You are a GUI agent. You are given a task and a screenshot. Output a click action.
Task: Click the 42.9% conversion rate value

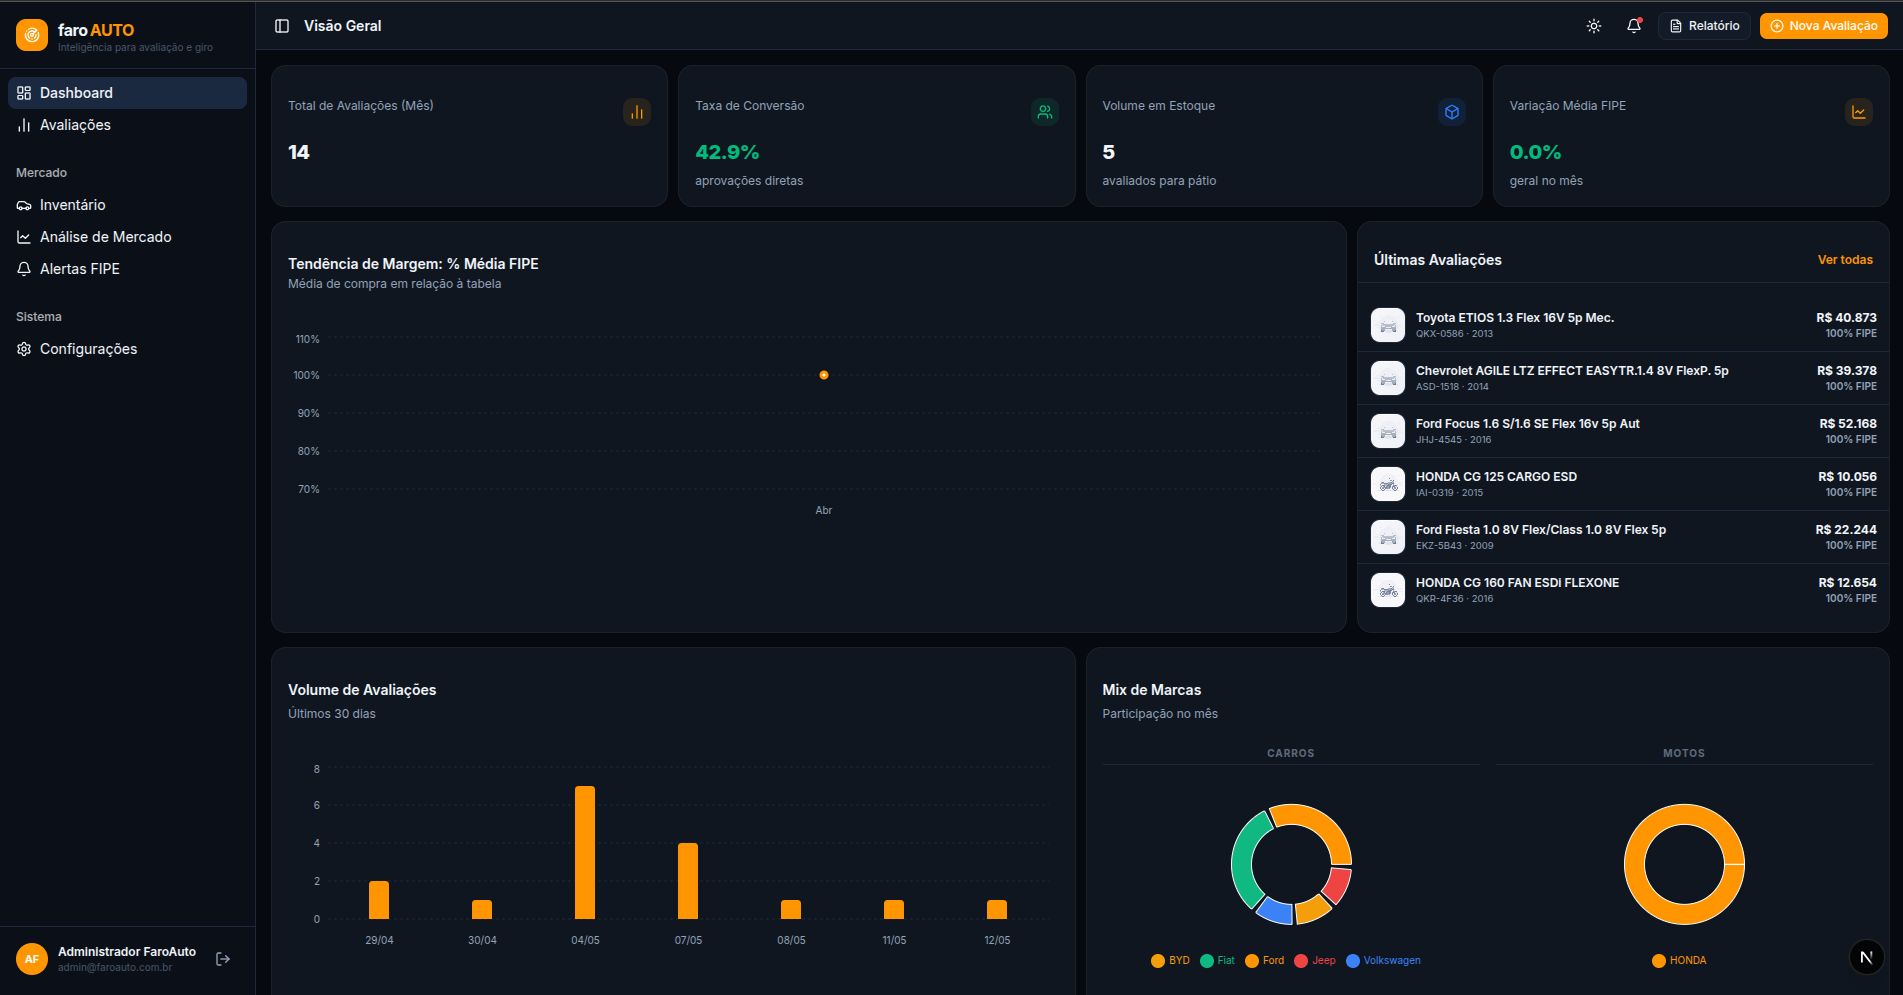pyautogui.click(x=727, y=153)
